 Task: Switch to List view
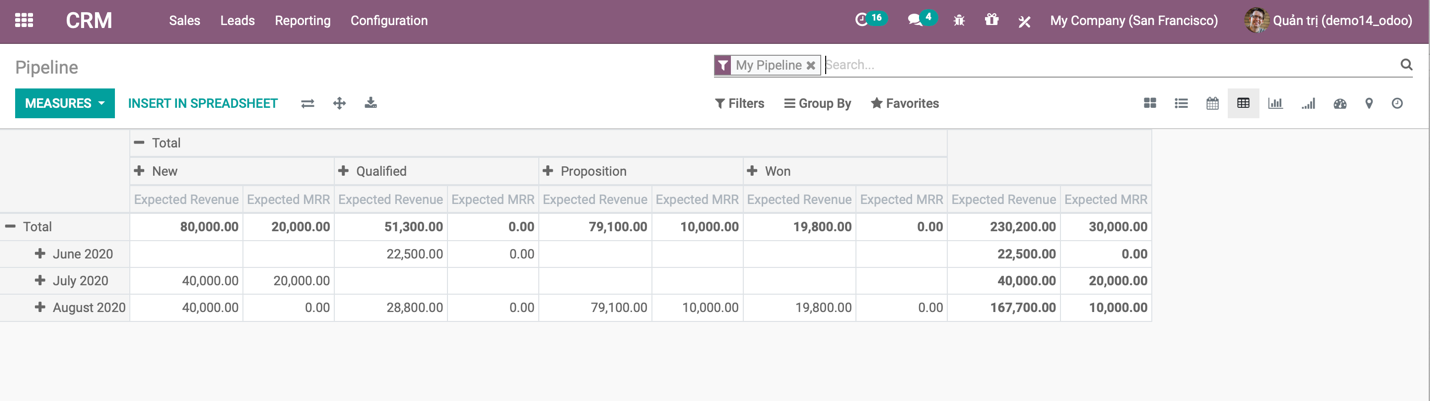[1181, 104]
